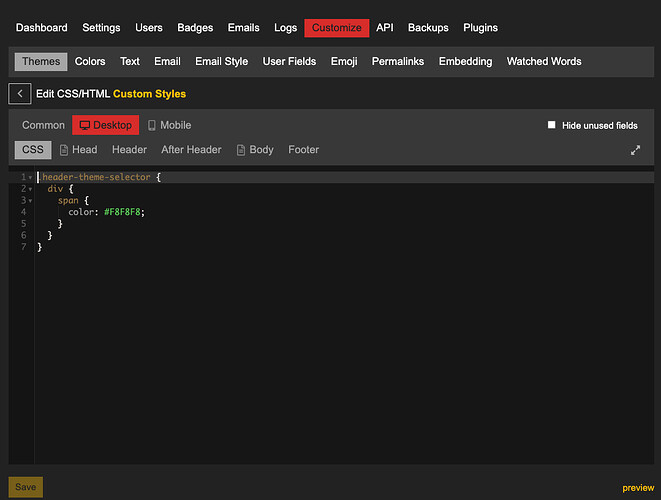The image size is (661, 500).
Task: Click the span selector on line 3
Action: coord(68,201)
